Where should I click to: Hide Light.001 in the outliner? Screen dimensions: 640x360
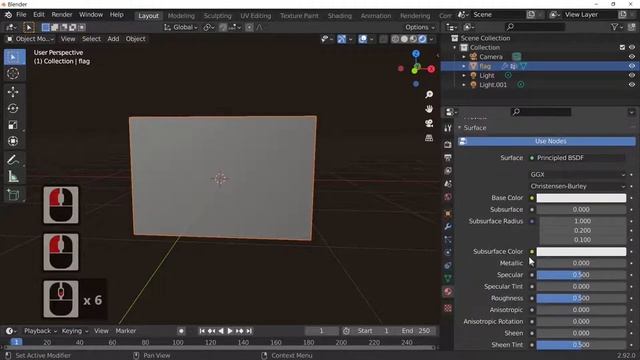click(631, 85)
